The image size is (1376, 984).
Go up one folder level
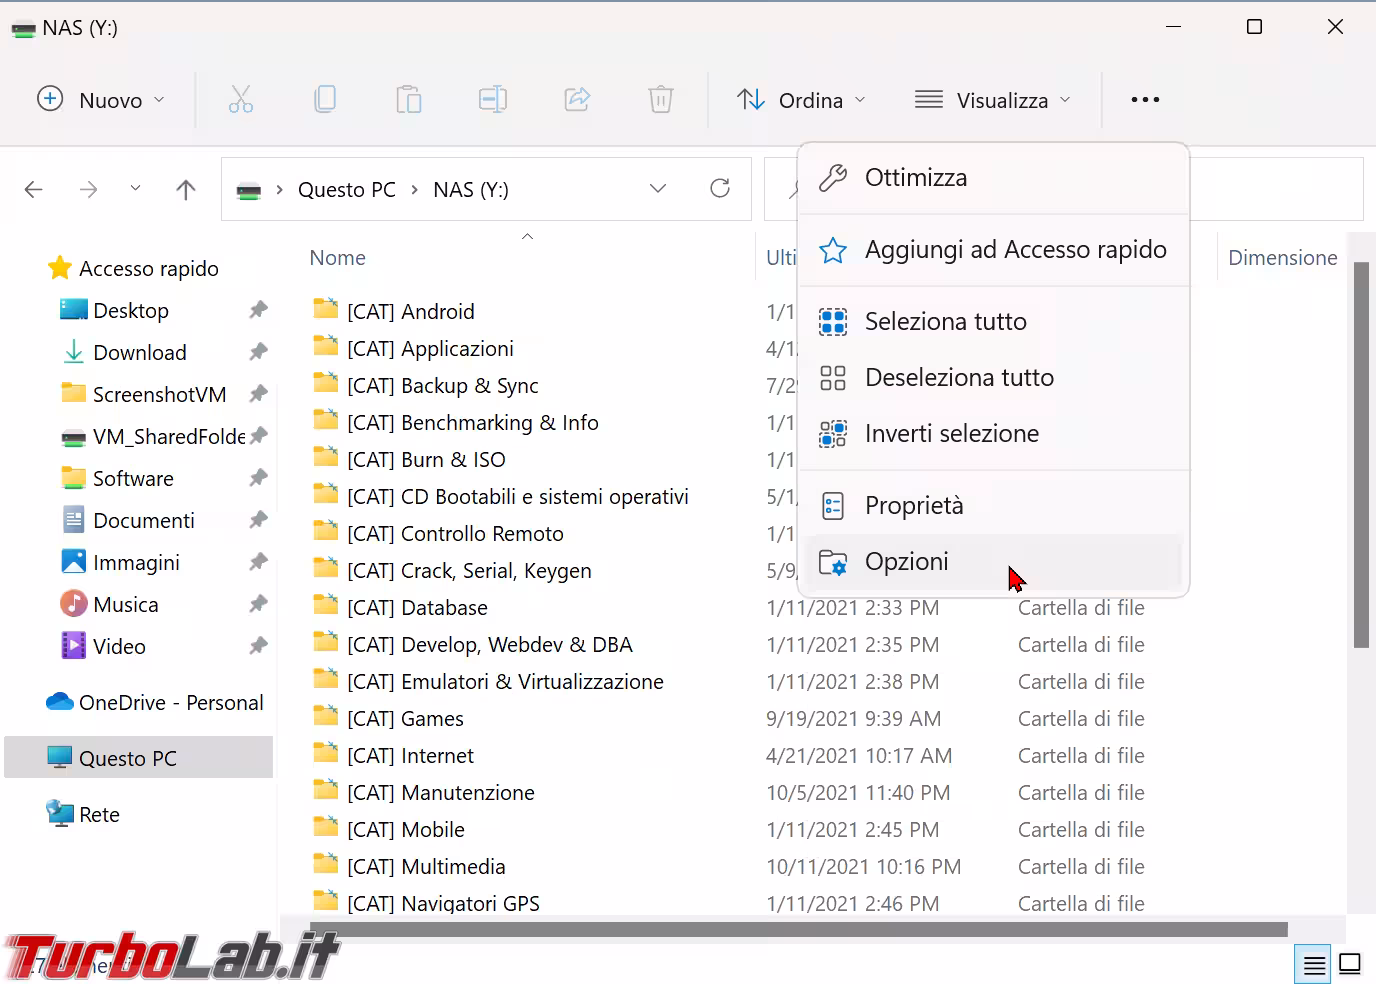(x=186, y=190)
